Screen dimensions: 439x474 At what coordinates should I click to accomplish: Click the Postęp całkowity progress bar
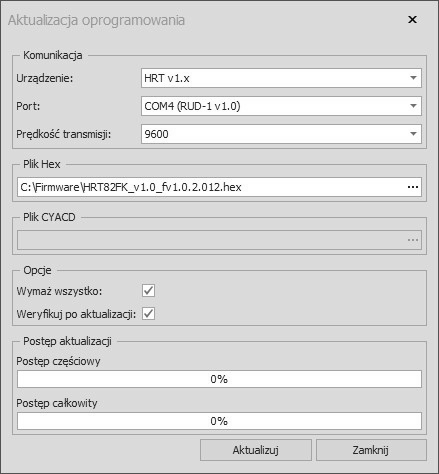pyautogui.click(x=219, y=421)
